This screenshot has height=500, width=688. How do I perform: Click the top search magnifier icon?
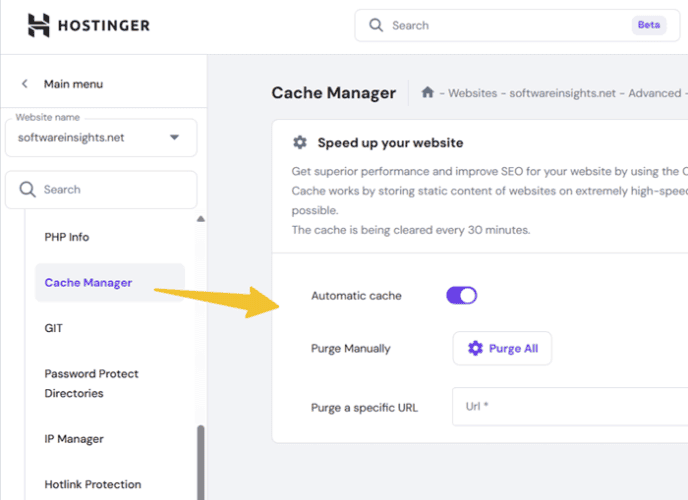[376, 25]
